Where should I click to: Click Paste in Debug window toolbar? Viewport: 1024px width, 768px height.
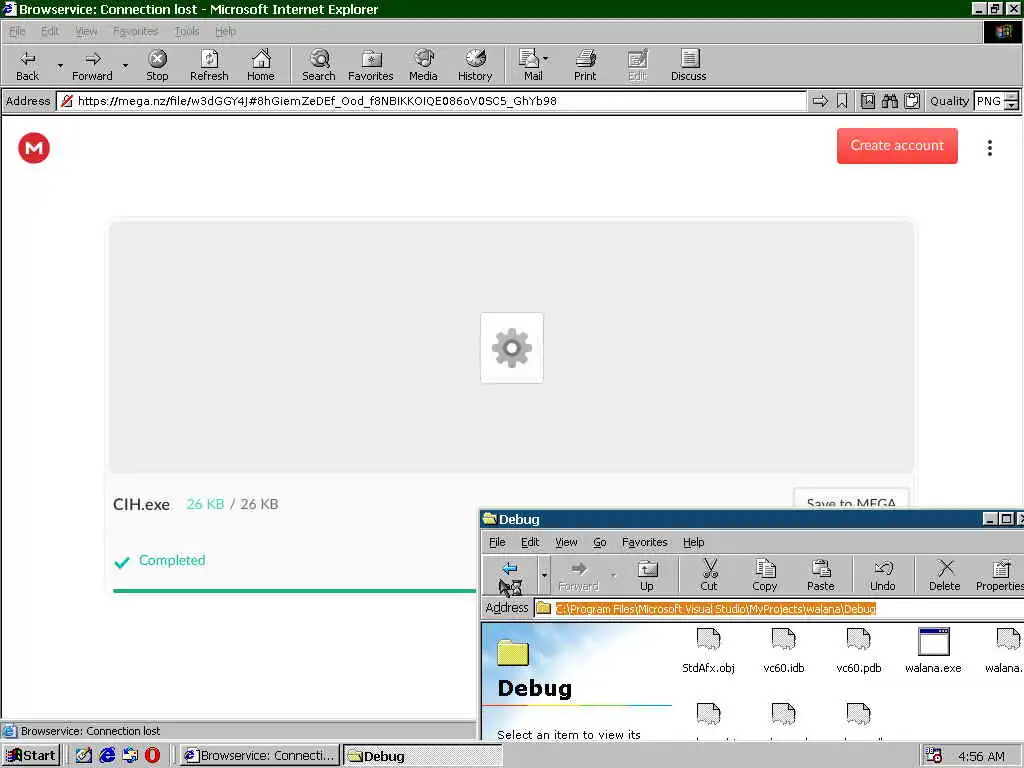point(820,575)
